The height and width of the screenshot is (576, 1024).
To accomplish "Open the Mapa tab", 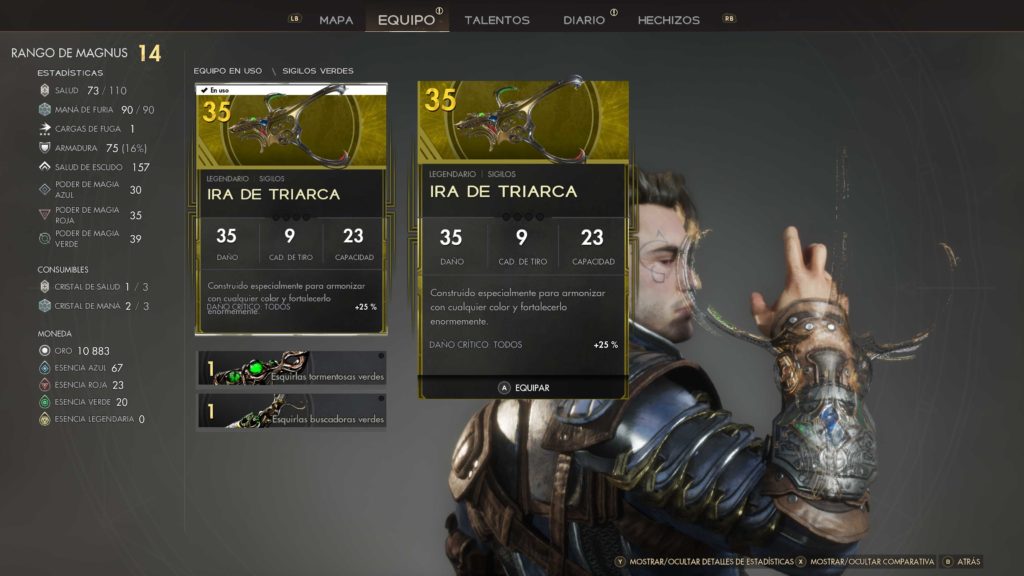I will 336,20.
